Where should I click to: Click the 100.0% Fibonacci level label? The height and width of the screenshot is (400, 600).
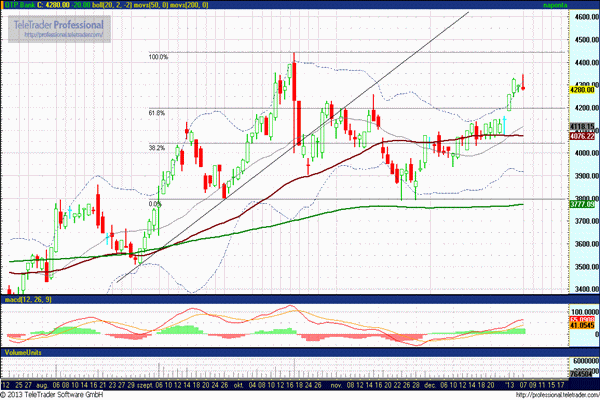coord(158,57)
